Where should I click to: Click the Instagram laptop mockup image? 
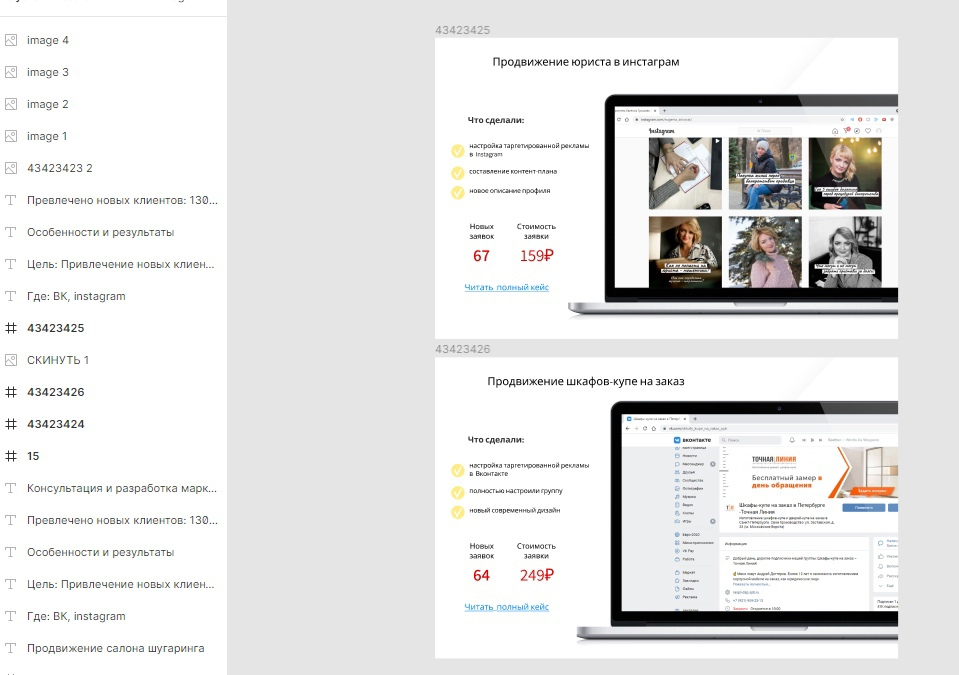[733, 205]
